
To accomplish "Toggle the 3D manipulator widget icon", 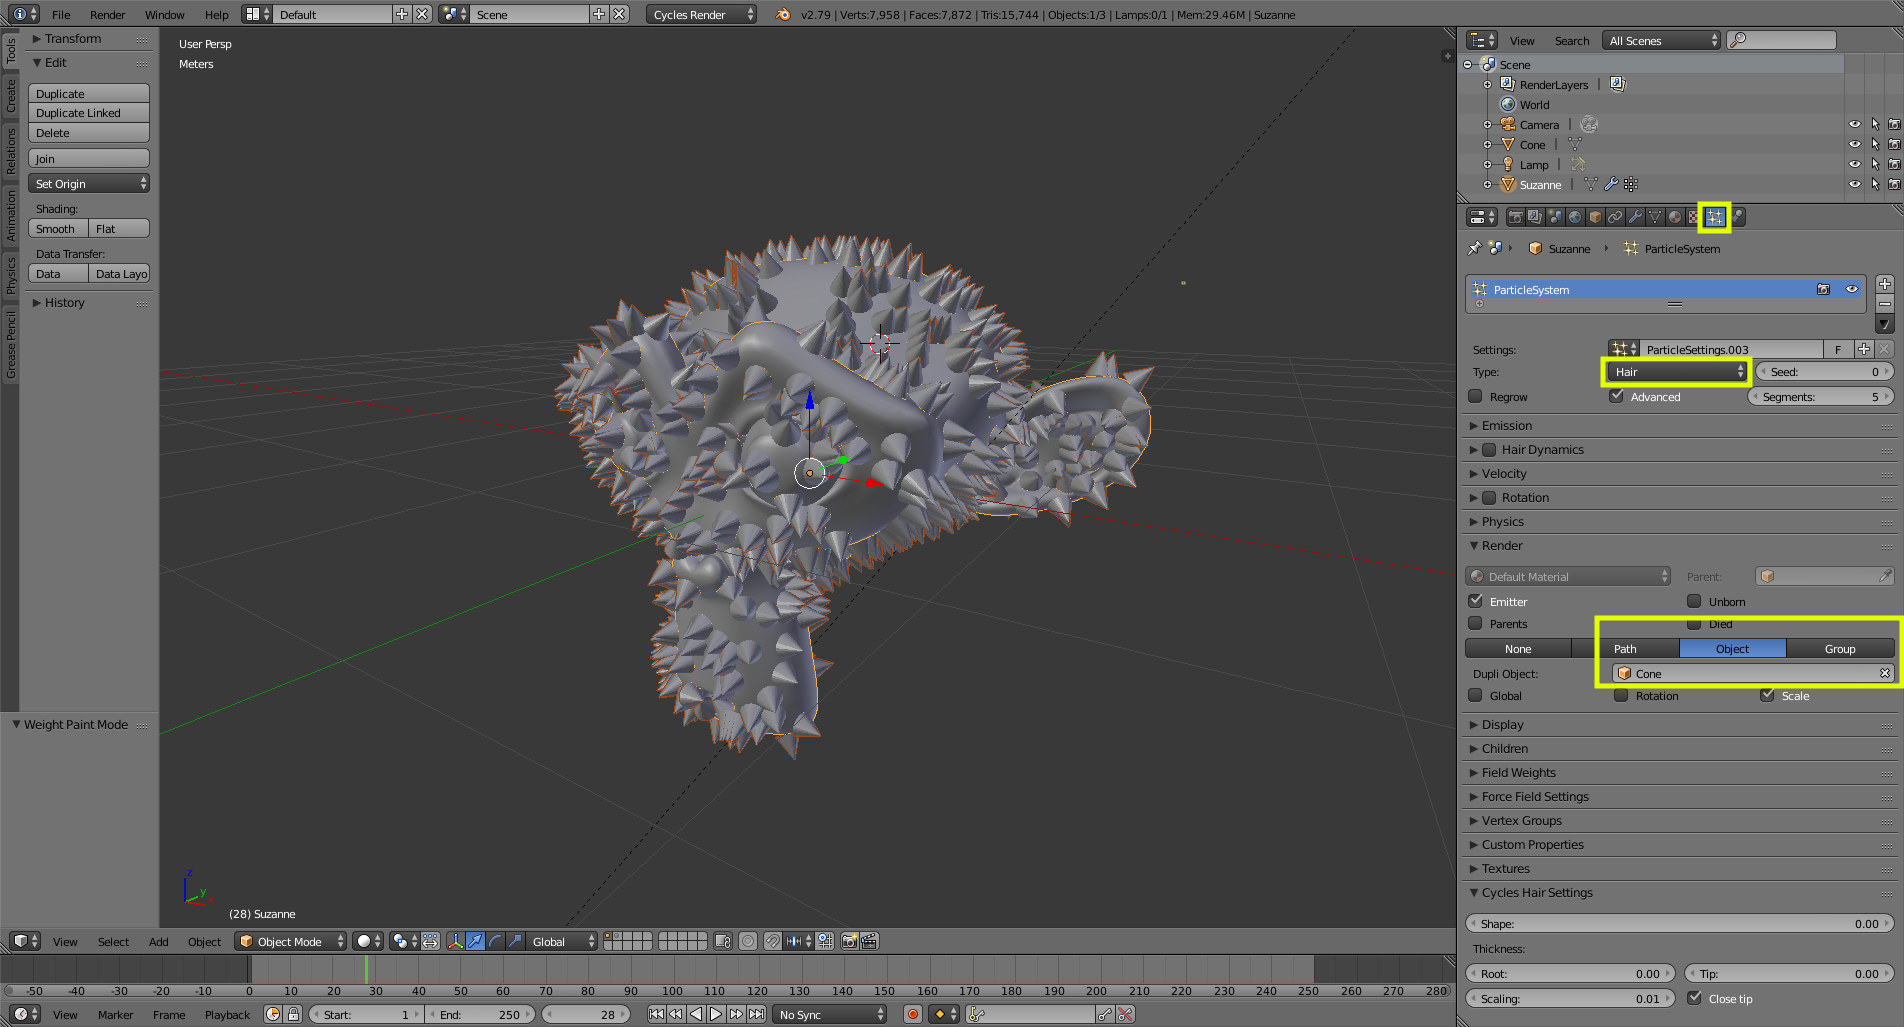I will [x=455, y=941].
